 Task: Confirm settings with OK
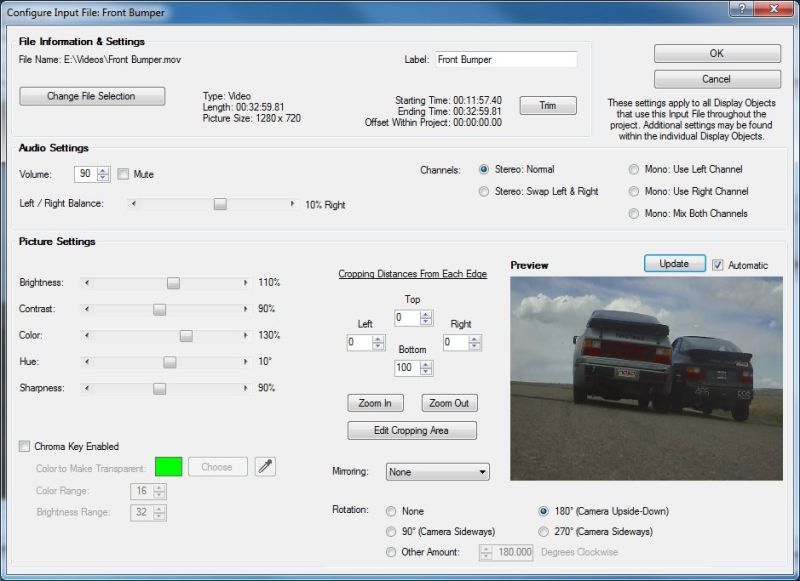point(716,53)
